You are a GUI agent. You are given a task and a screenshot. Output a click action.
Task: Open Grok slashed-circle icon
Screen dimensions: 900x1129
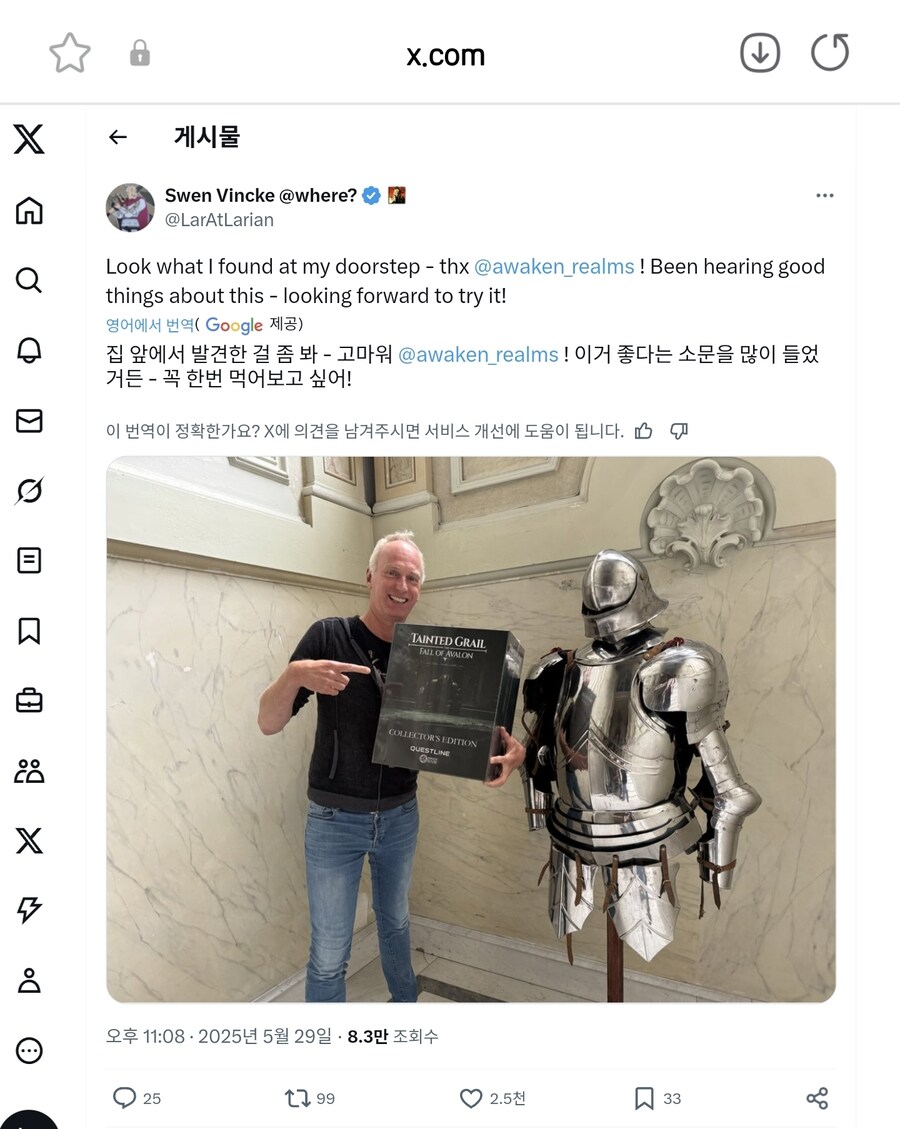coord(29,490)
